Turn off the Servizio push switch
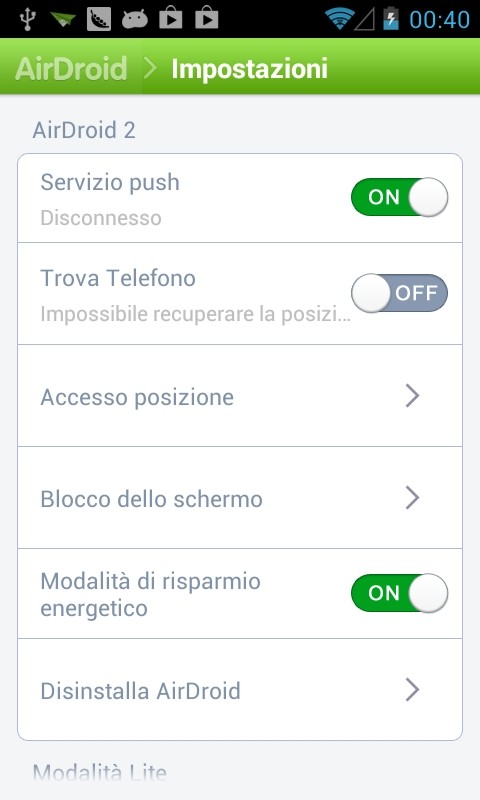 point(399,197)
